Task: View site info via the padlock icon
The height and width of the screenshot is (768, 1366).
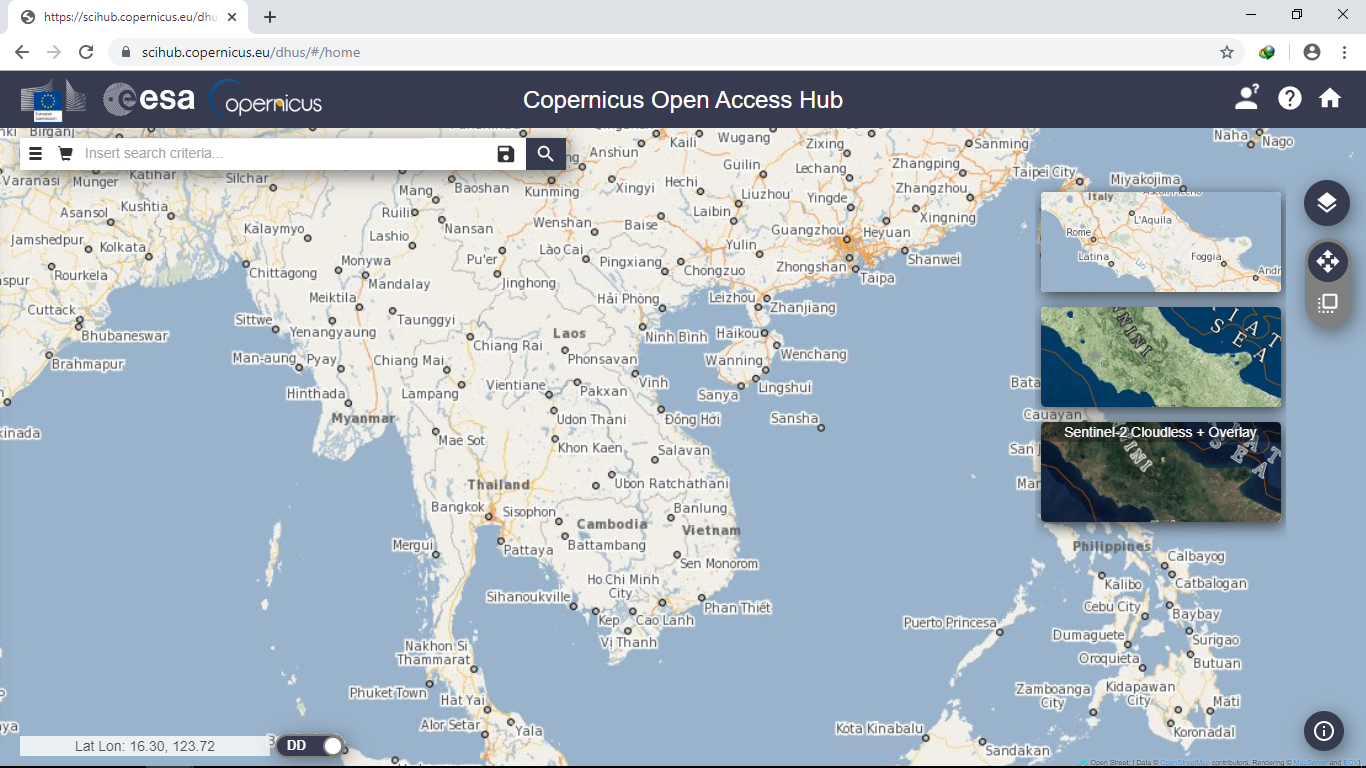Action: click(x=126, y=52)
